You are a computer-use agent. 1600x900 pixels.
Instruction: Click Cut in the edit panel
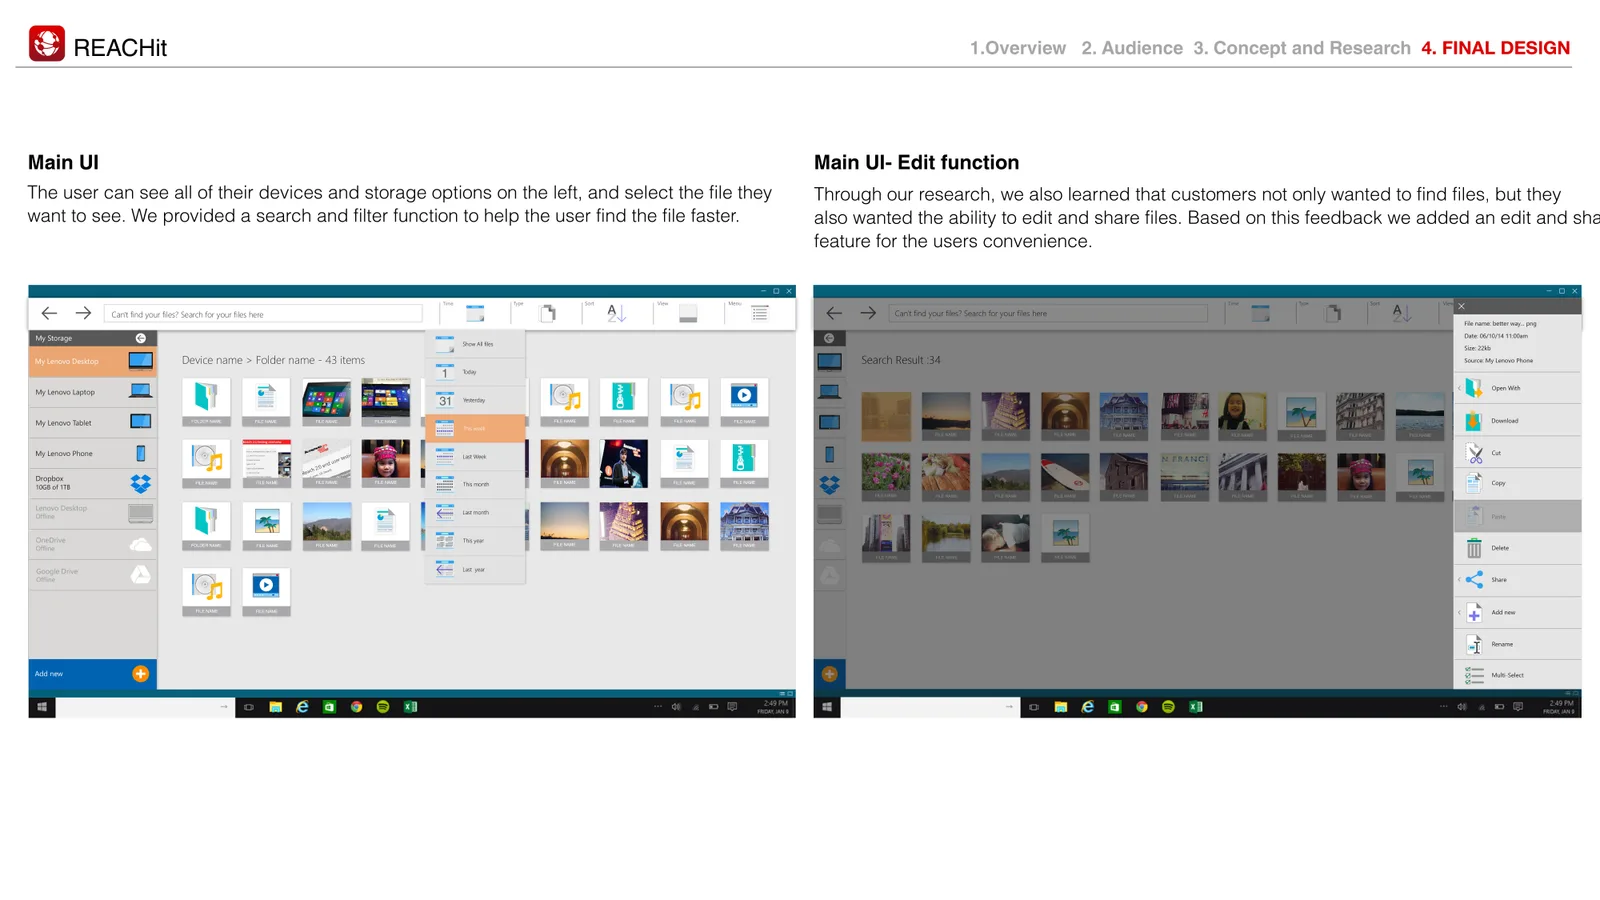1518,452
